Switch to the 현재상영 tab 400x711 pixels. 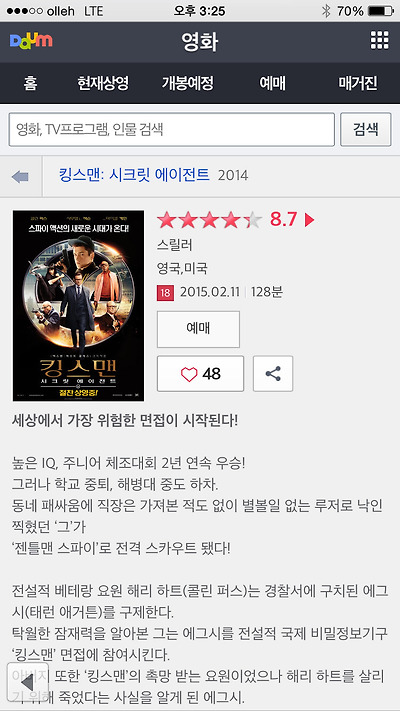[x=103, y=83]
